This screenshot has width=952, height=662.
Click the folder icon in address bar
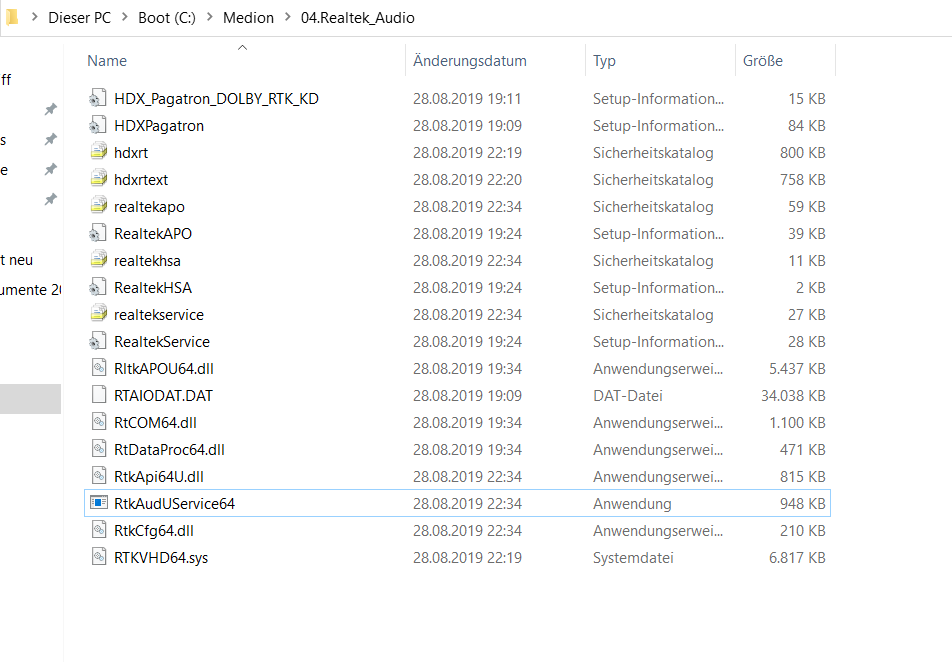click(12, 17)
